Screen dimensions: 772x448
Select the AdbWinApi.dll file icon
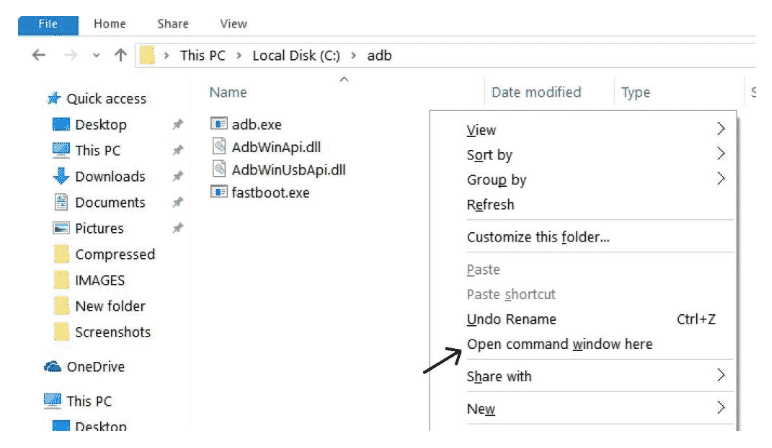tap(220, 147)
